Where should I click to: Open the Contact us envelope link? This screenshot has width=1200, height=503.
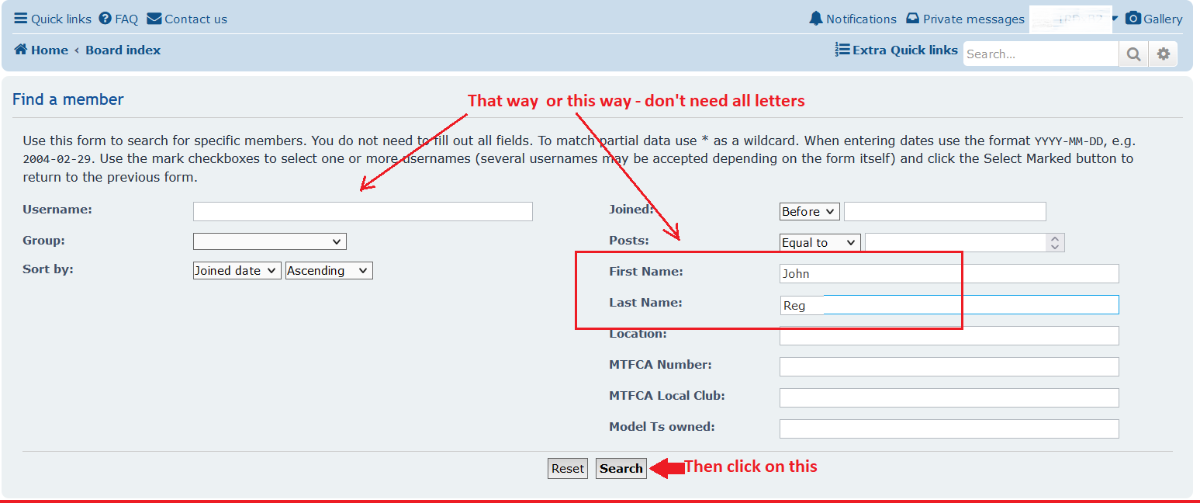[187, 19]
